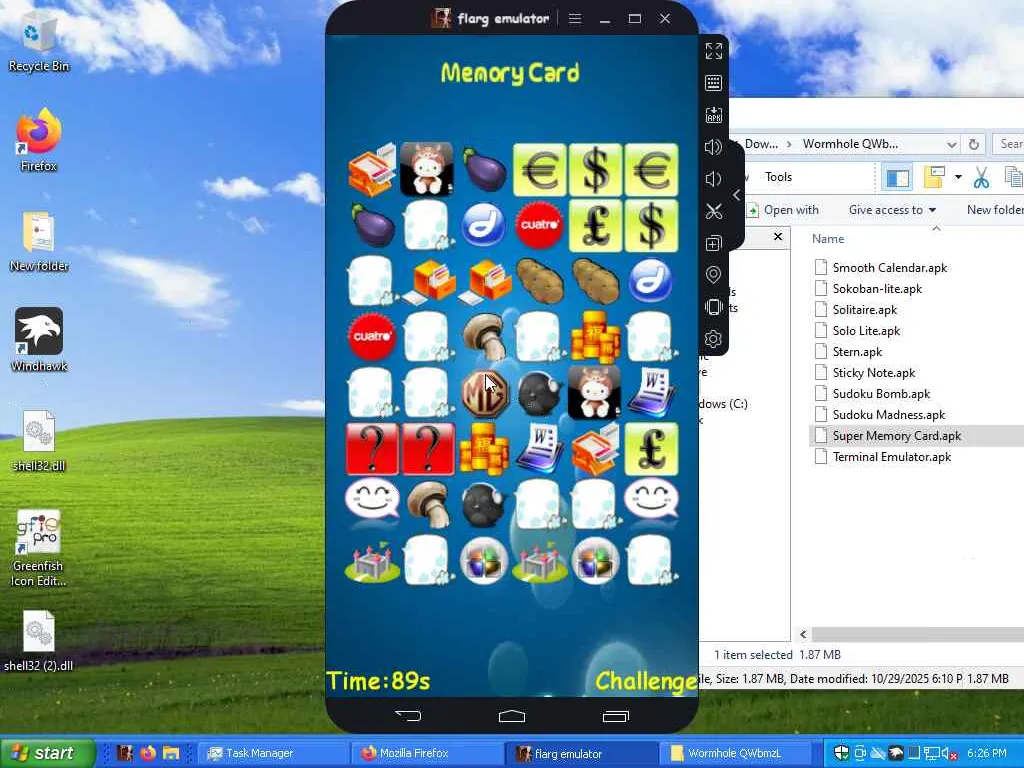
Task: Tap the Android recent apps button
Action: coord(615,716)
